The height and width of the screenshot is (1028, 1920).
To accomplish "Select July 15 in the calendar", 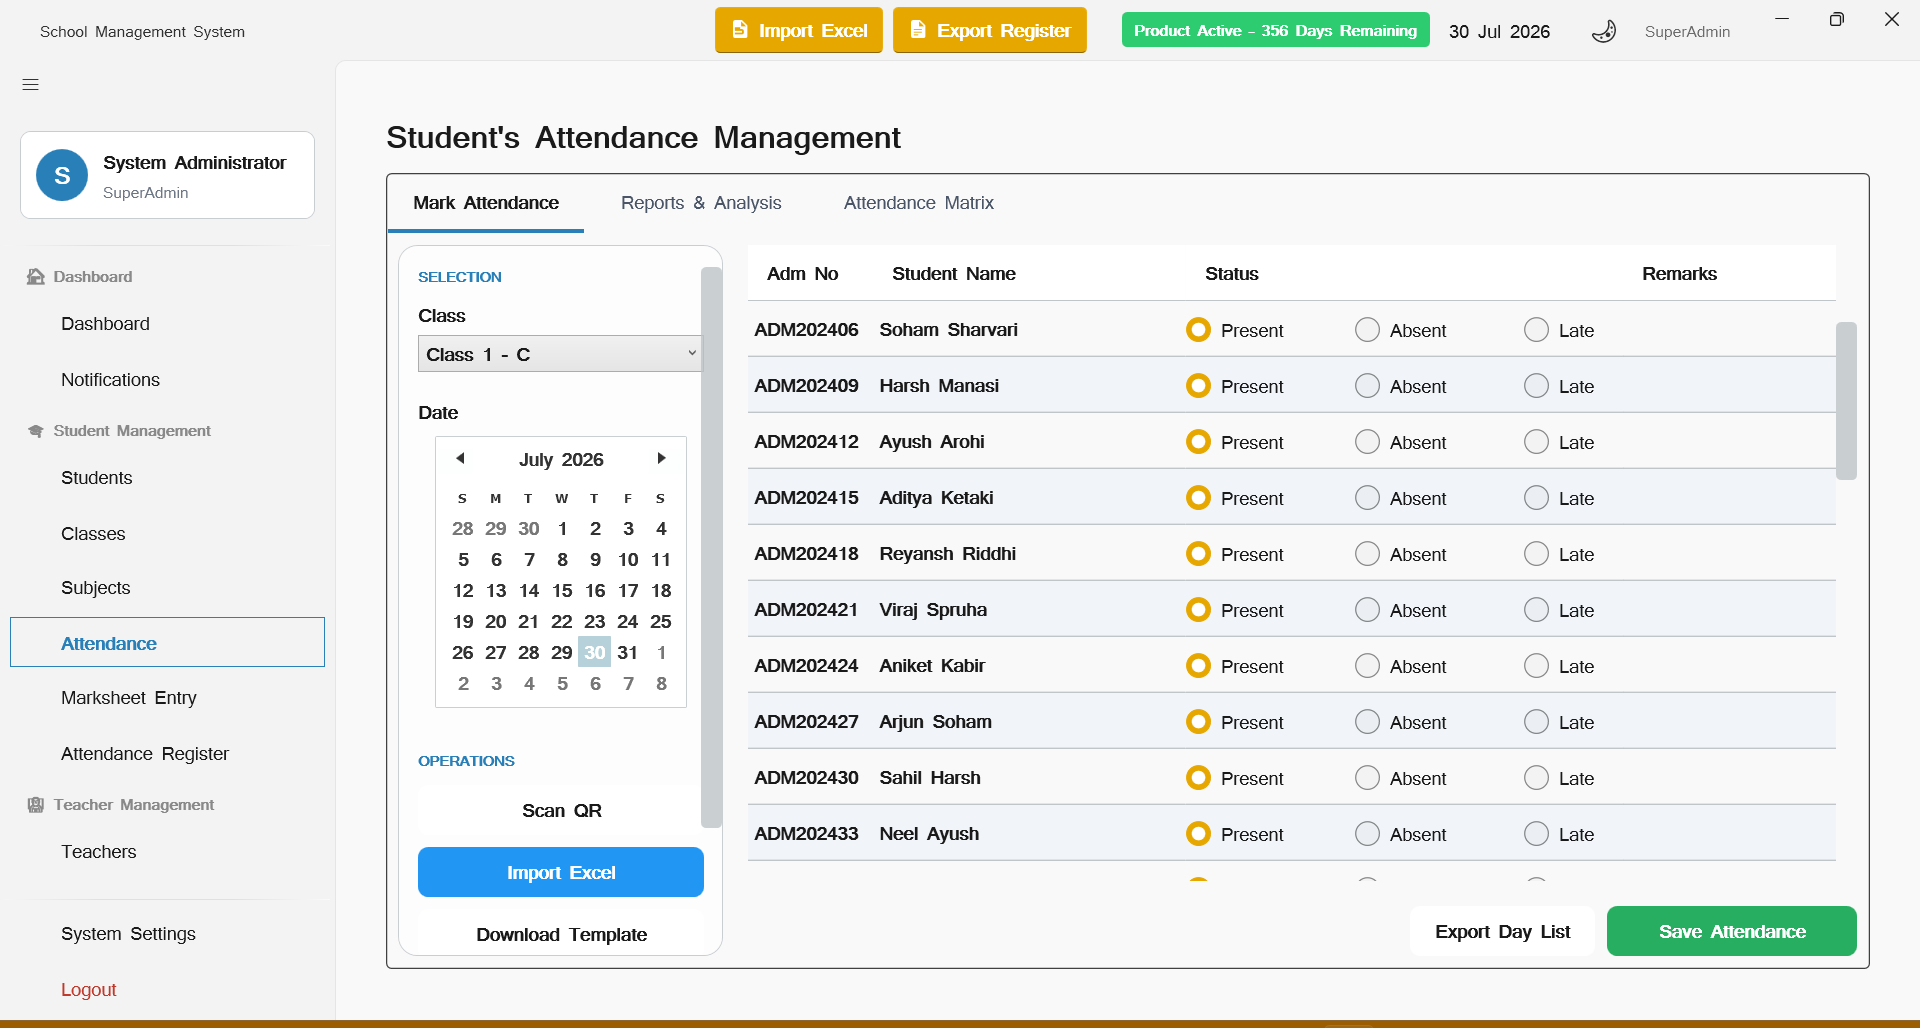I will click(x=562, y=591).
